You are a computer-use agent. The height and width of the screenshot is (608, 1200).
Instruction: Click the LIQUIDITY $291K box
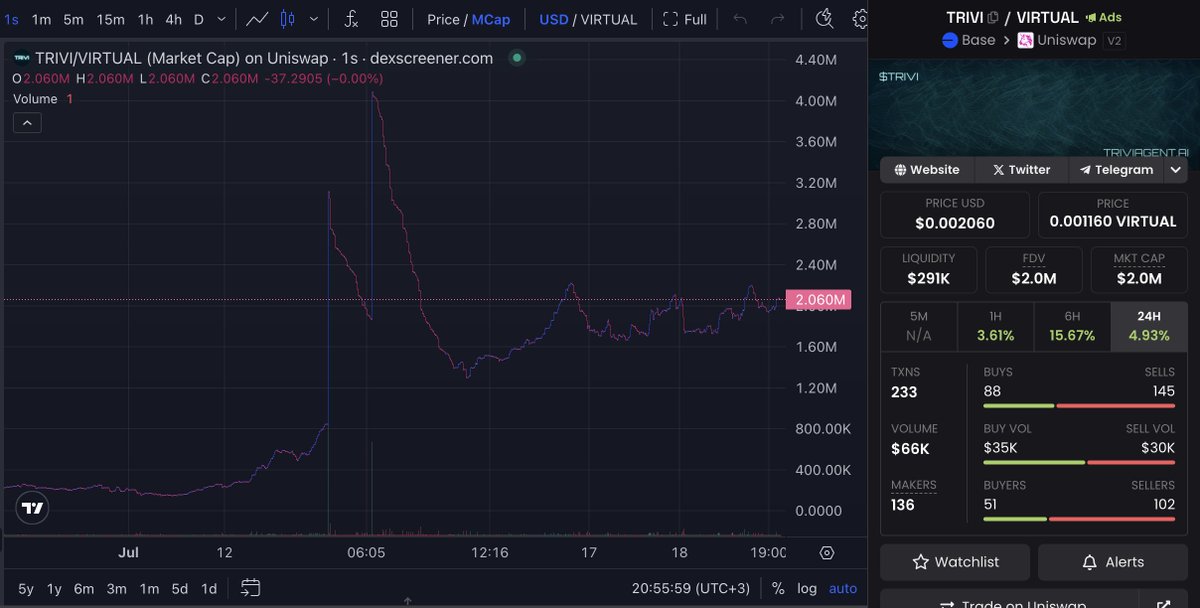click(929, 269)
